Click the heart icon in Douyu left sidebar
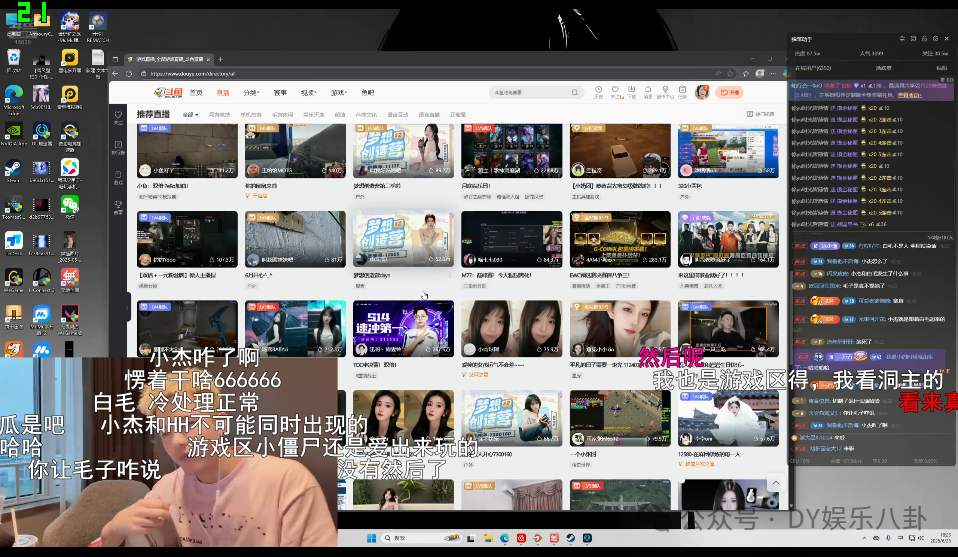This screenshot has height=557, width=958. [119, 115]
